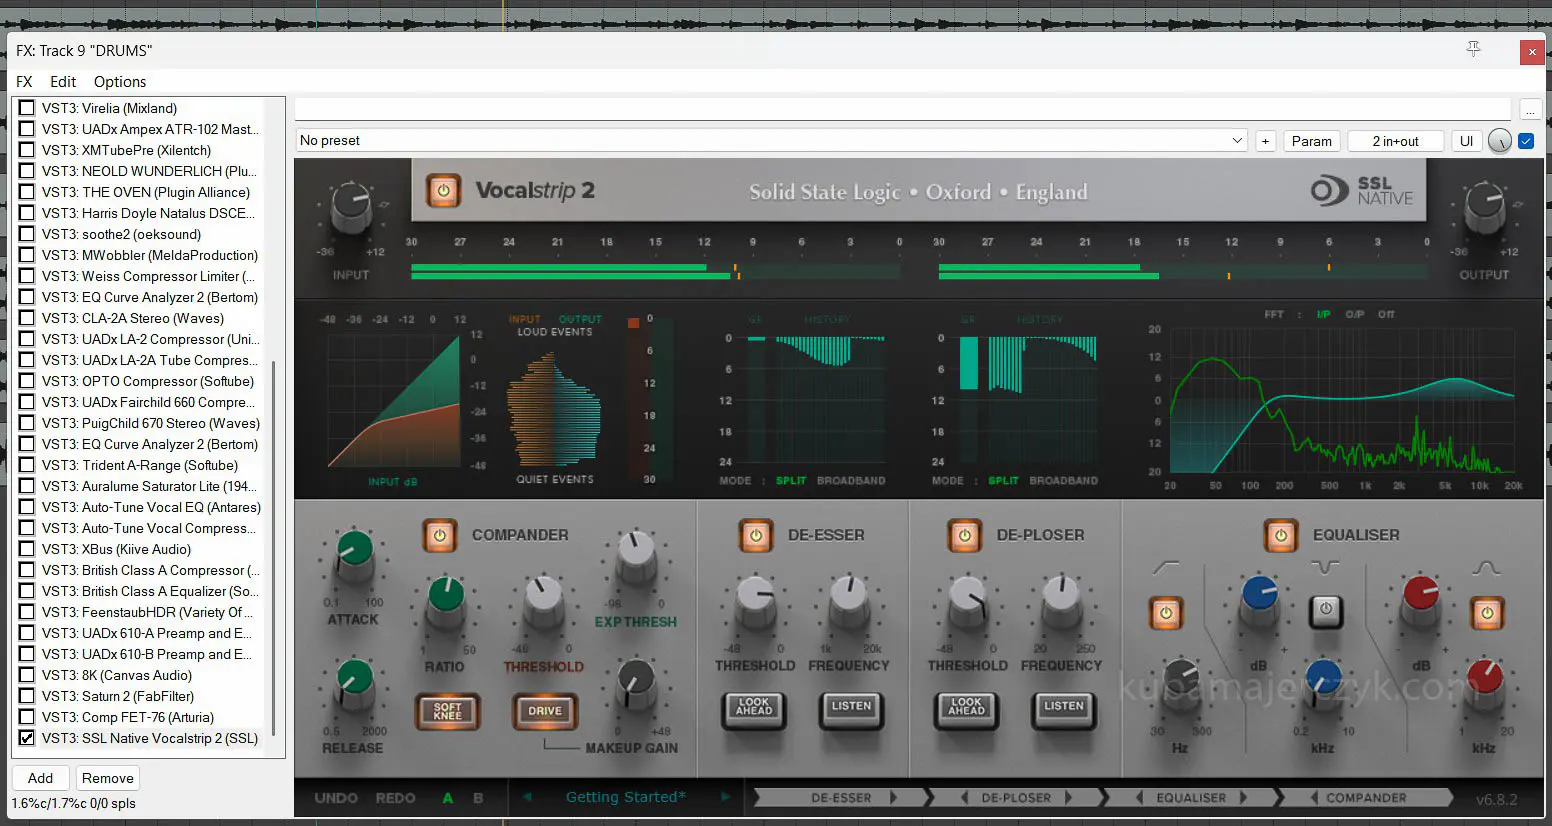Enable the SSL Native Vocalstrip 2 checkbox

point(27,738)
